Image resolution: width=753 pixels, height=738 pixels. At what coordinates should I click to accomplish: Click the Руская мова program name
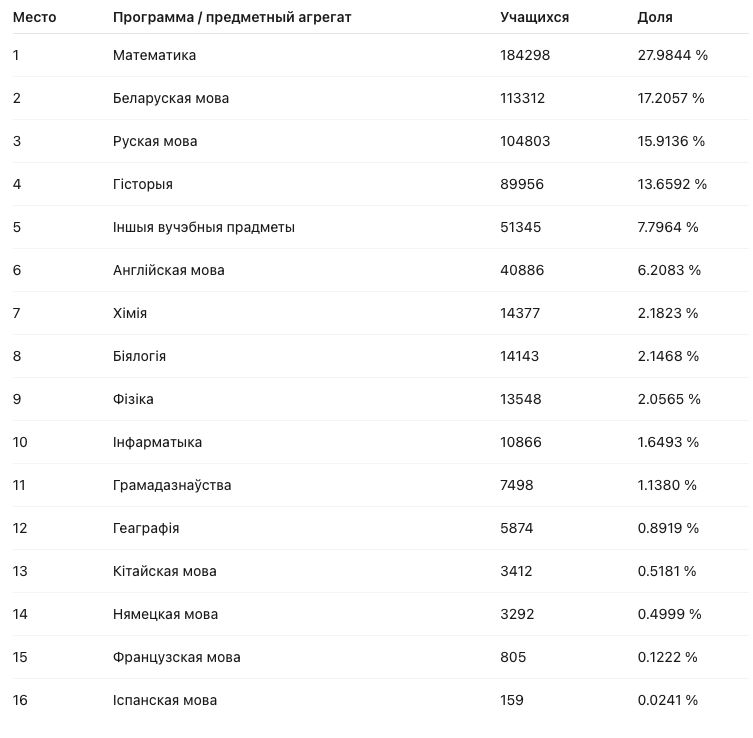[x=155, y=141]
